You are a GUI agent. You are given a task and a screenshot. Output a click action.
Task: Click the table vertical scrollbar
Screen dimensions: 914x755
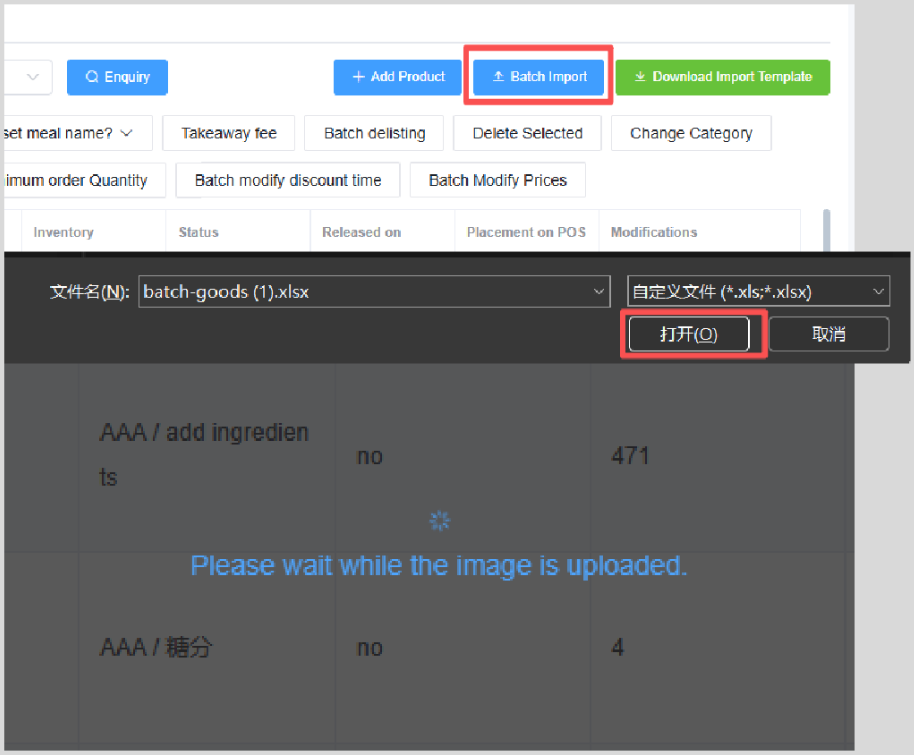[x=826, y=232]
